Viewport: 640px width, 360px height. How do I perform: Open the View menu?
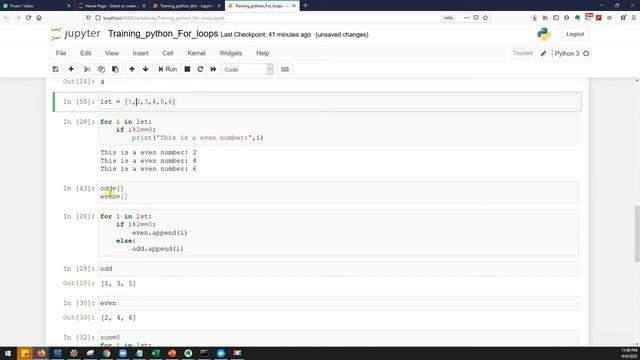tap(111, 53)
